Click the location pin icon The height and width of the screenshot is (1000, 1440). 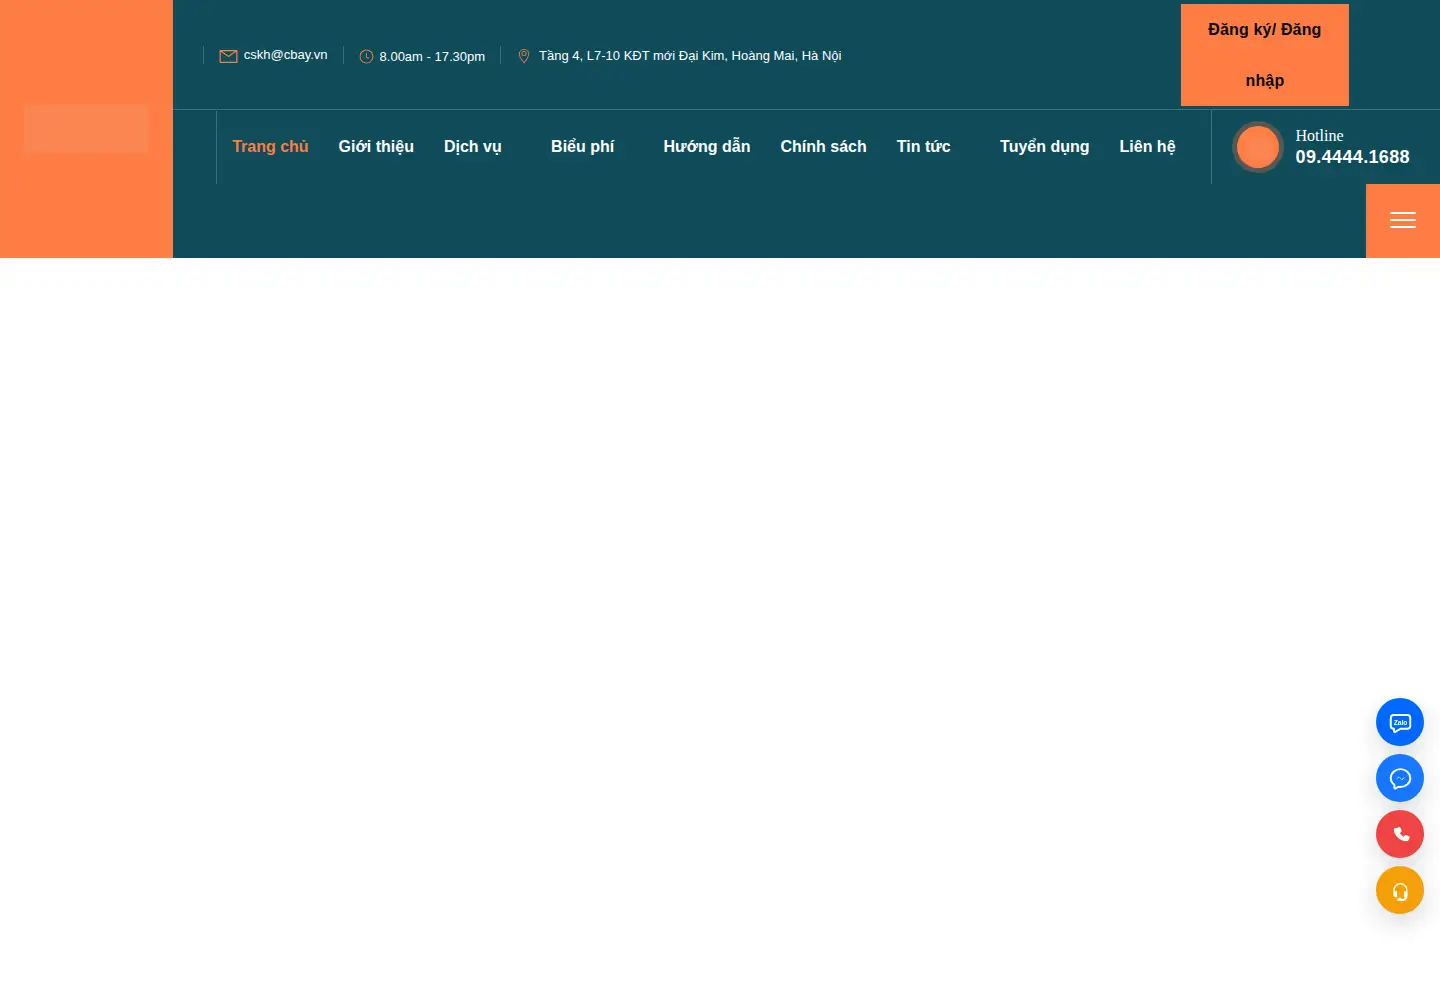pos(523,56)
